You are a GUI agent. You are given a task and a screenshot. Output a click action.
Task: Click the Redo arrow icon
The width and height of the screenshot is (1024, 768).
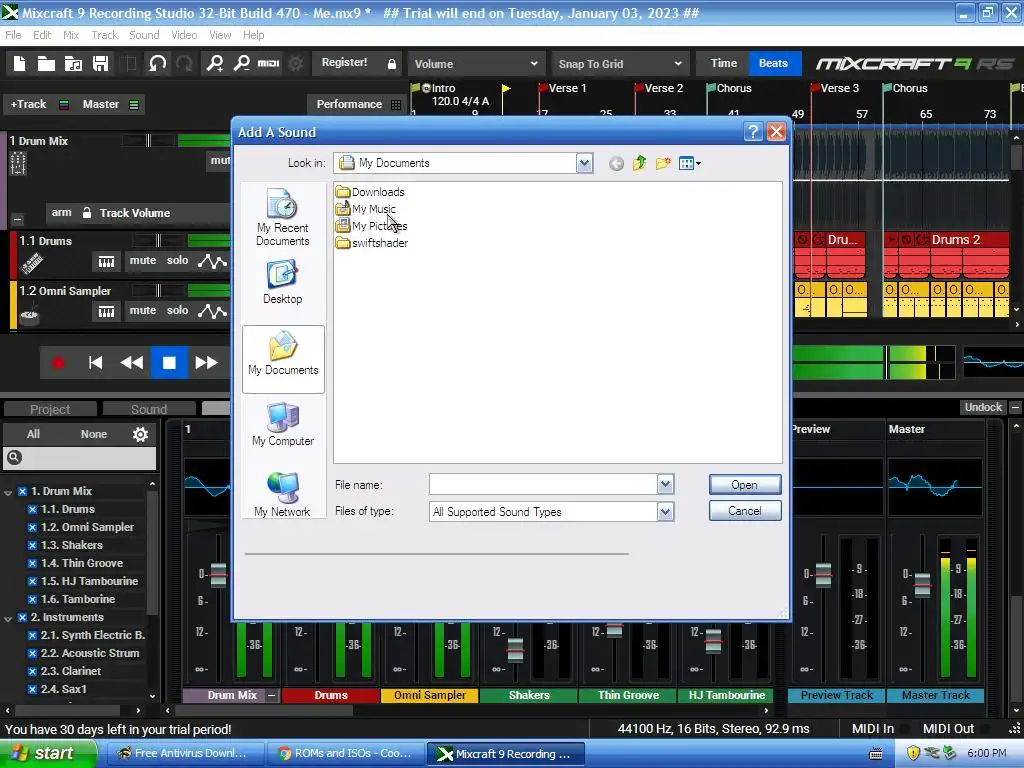tap(185, 63)
